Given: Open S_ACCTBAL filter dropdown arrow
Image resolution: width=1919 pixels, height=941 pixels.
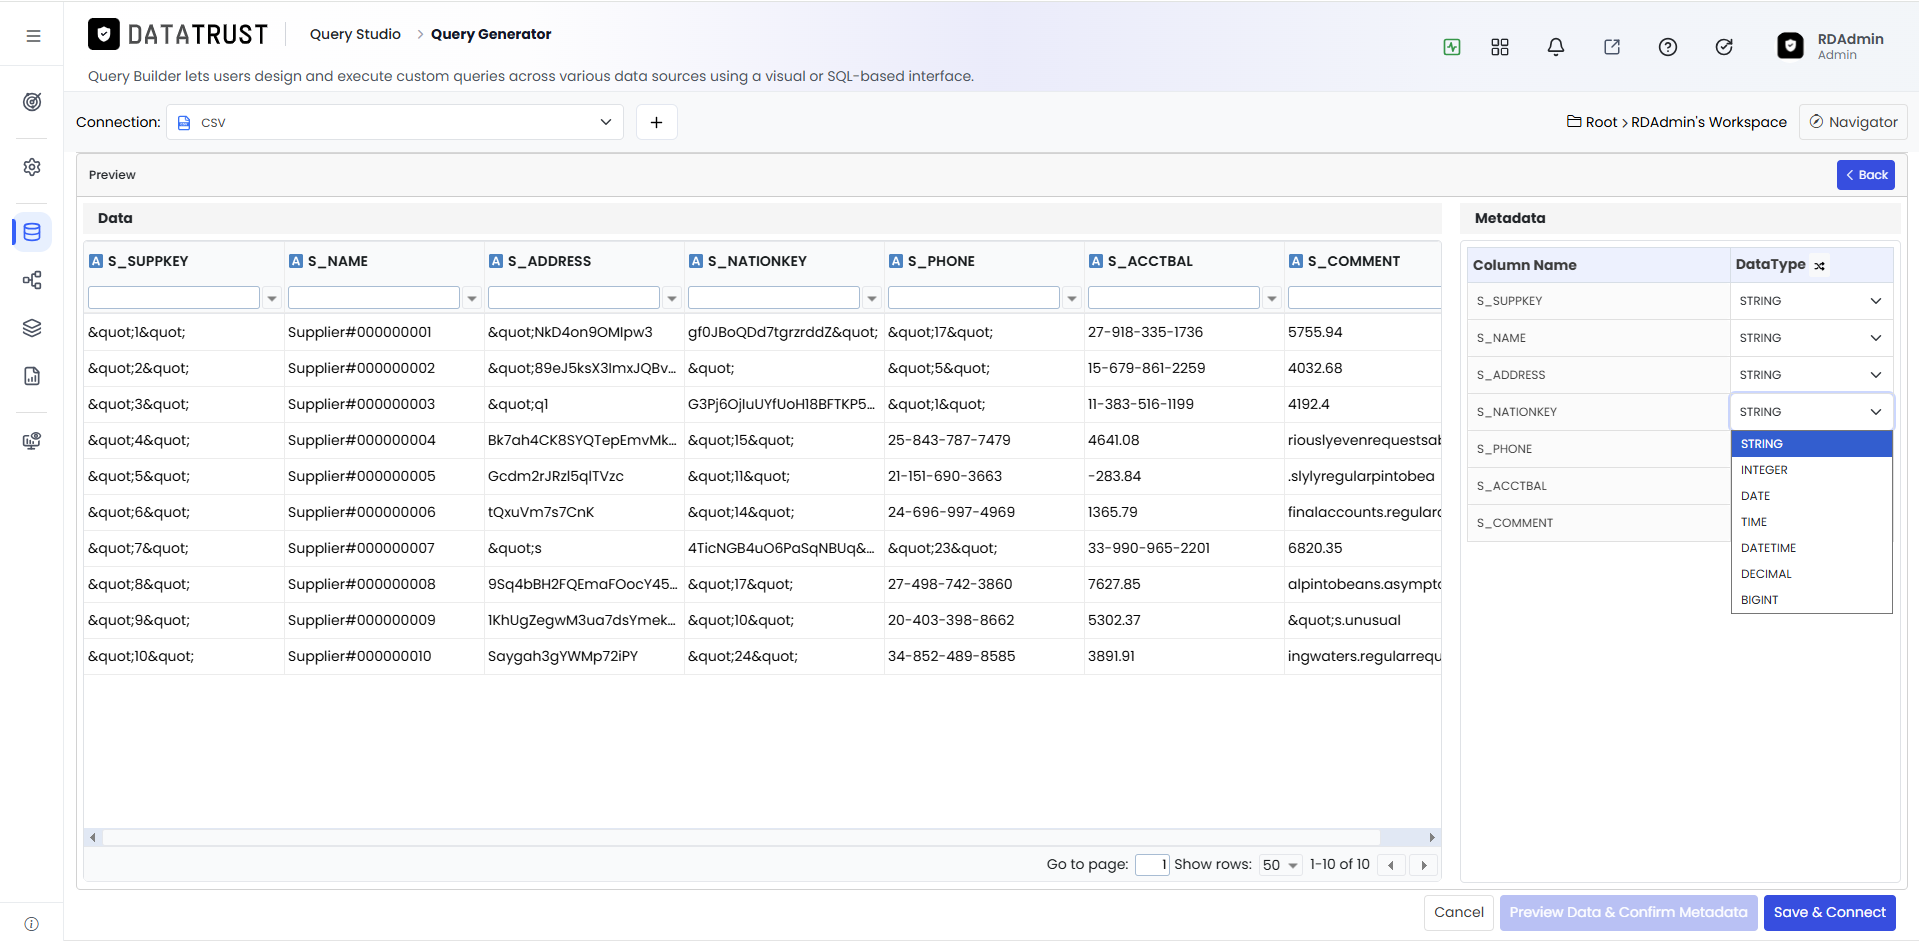Looking at the screenshot, I should point(1272,298).
